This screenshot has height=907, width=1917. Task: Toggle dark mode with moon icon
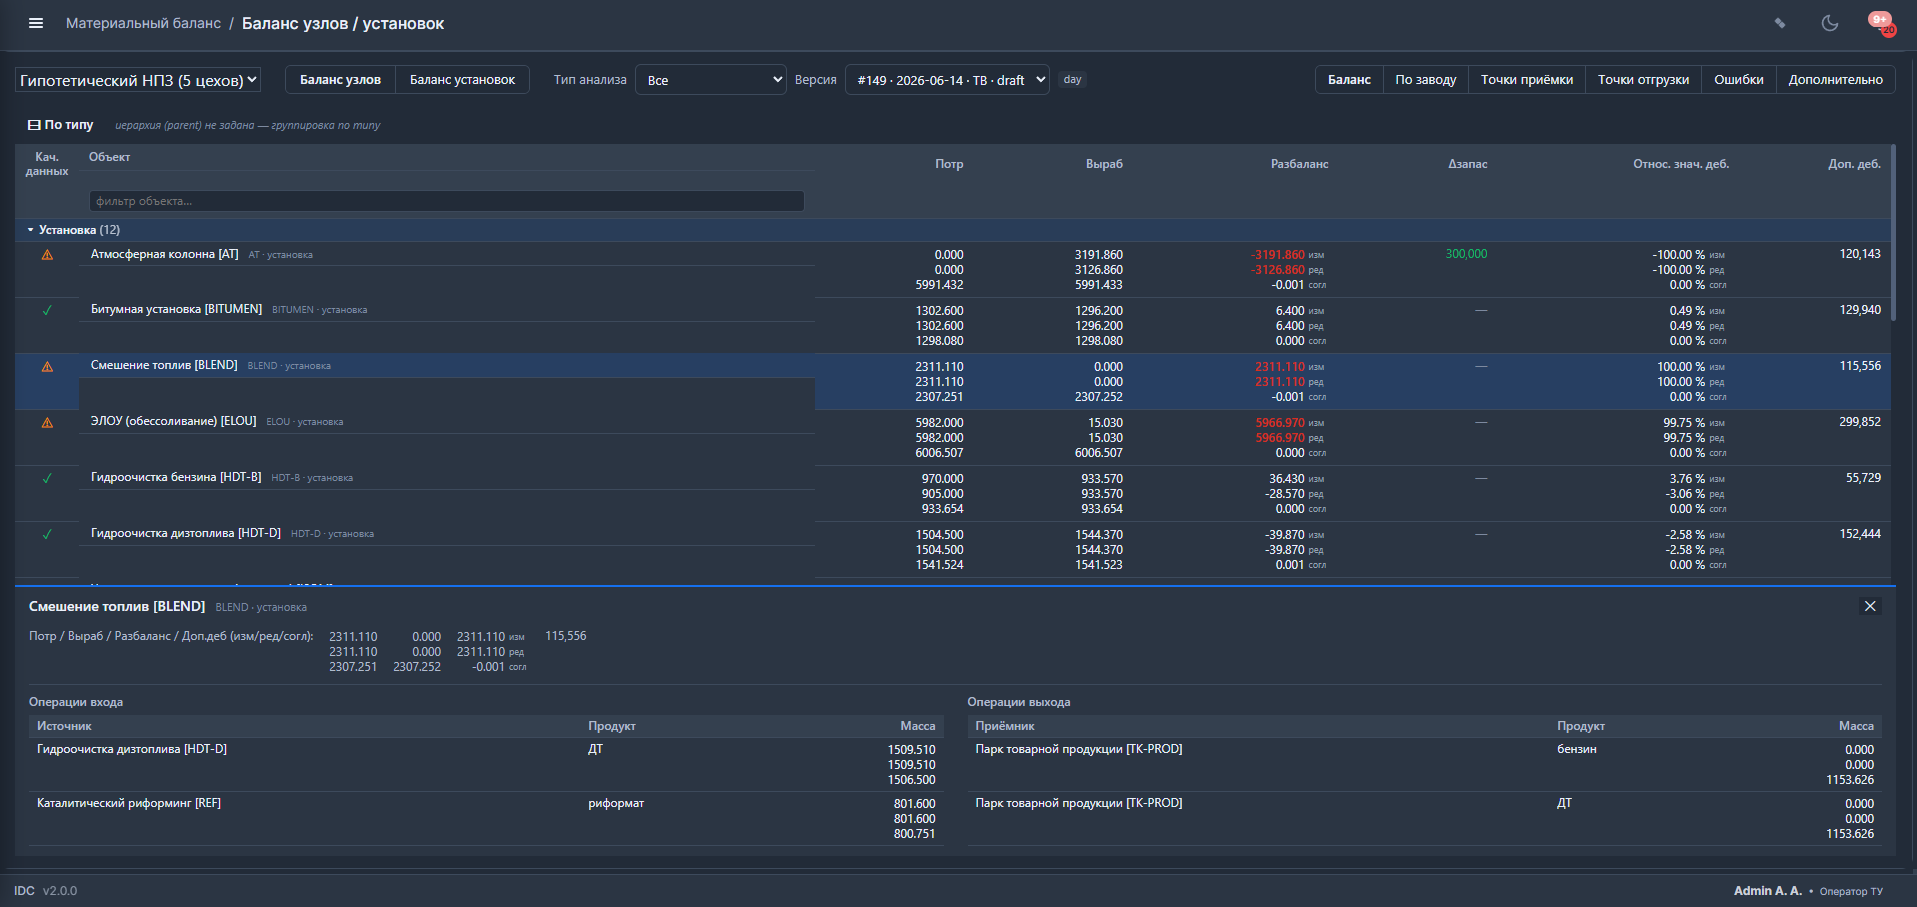coord(1829,23)
